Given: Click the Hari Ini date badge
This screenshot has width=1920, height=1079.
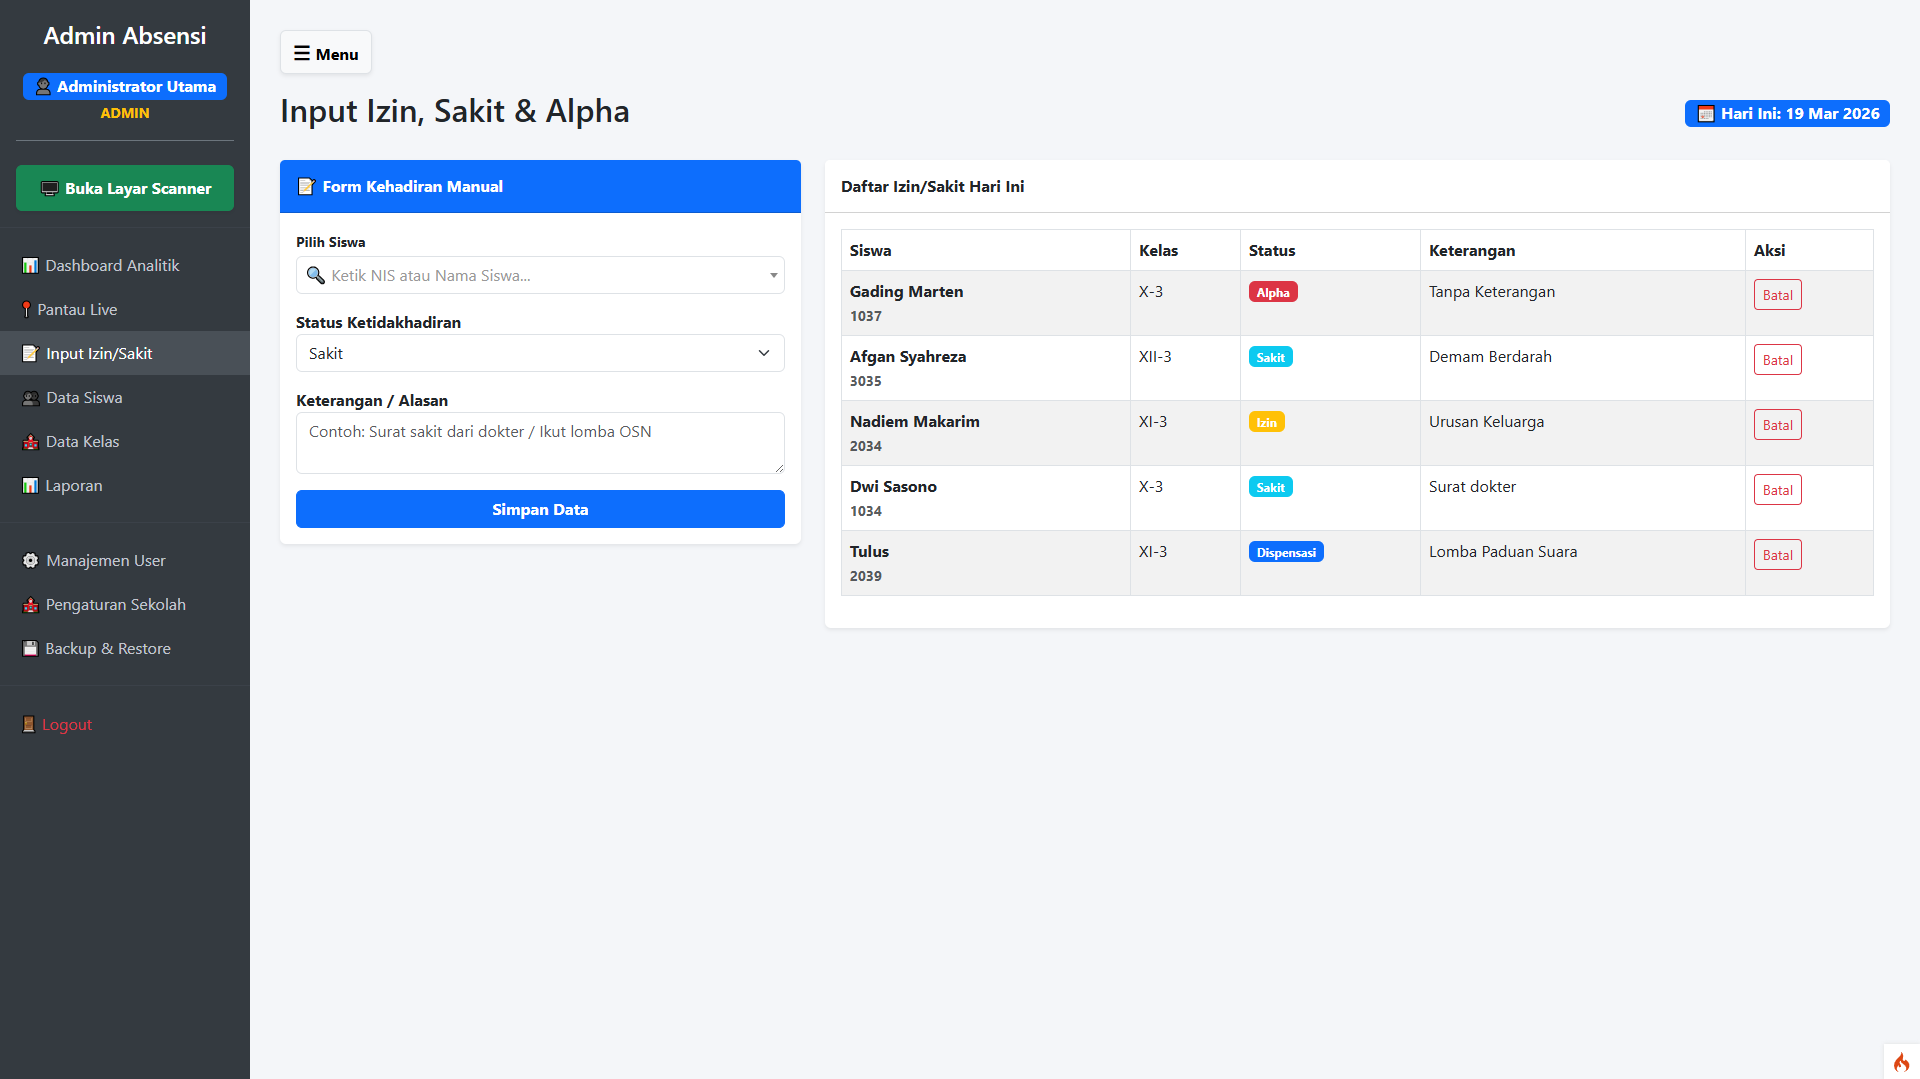Looking at the screenshot, I should [1787, 114].
